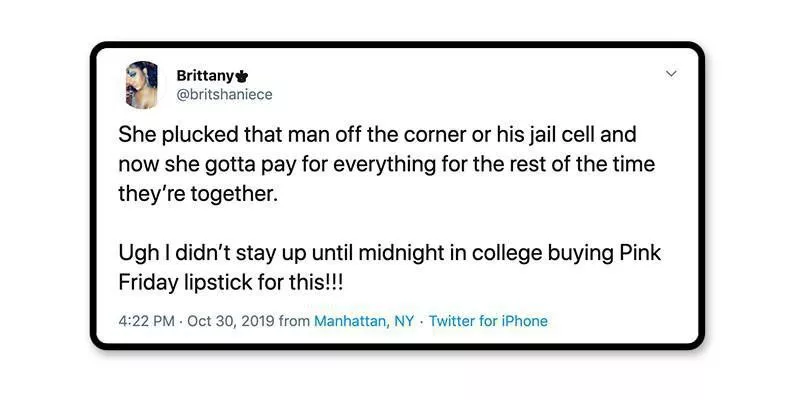Click the crown emoji beside Brittany
Viewport: 800px width, 400px height.
coord(242,75)
